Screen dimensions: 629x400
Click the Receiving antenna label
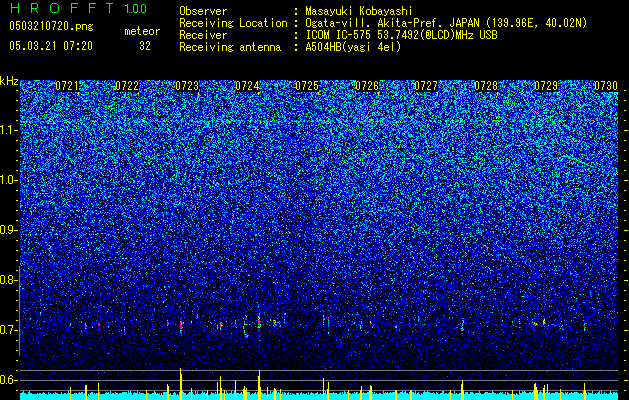(x=230, y=47)
